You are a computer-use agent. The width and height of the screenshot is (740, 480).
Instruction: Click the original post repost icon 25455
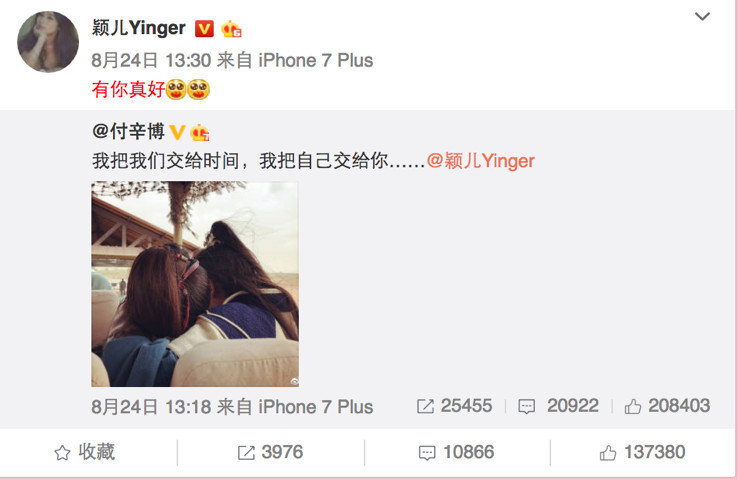tap(454, 406)
